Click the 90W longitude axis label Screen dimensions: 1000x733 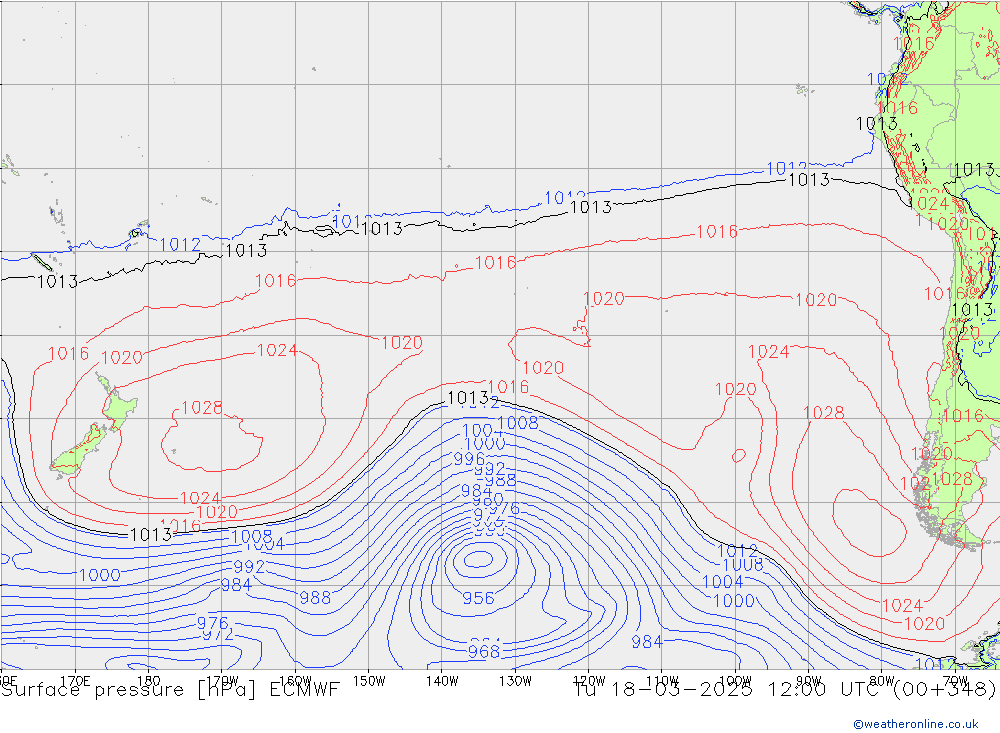(x=808, y=680)
